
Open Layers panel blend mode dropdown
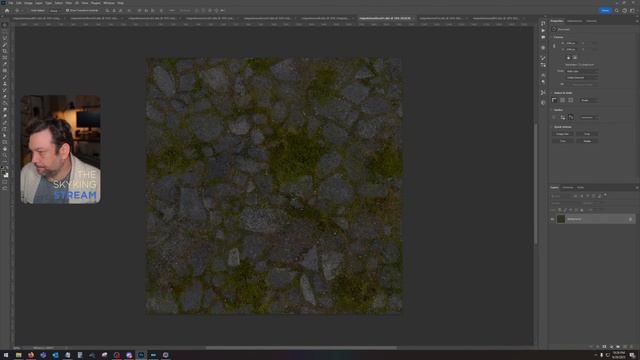coord(567,203)
